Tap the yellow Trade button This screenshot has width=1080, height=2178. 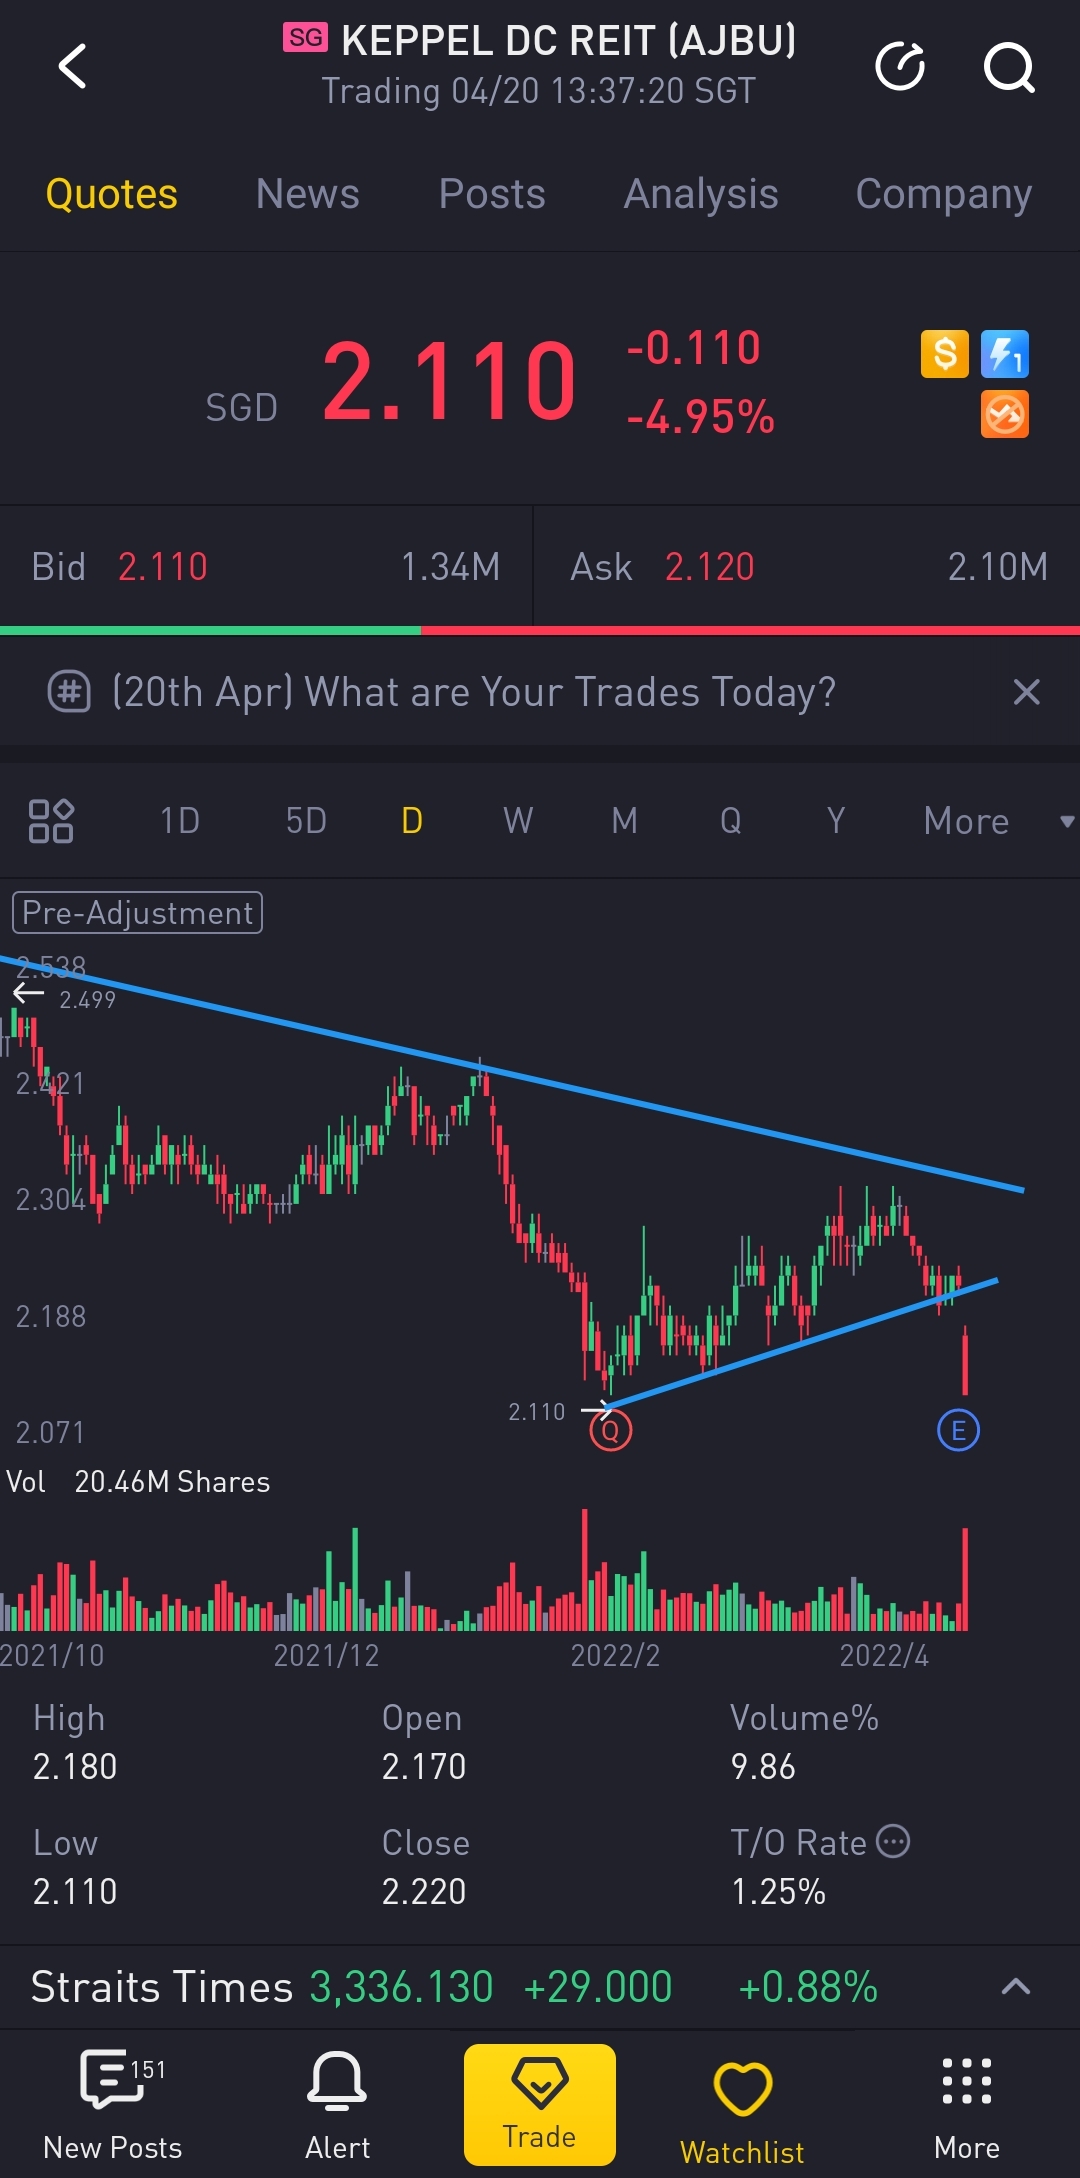[540, 2105]
